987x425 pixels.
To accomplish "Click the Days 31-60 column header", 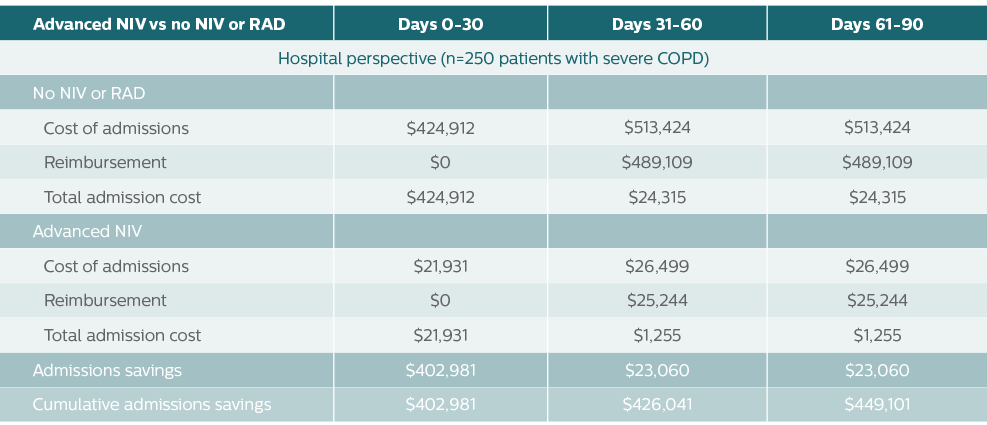I will pyautogui.click(x=657, y=25).
